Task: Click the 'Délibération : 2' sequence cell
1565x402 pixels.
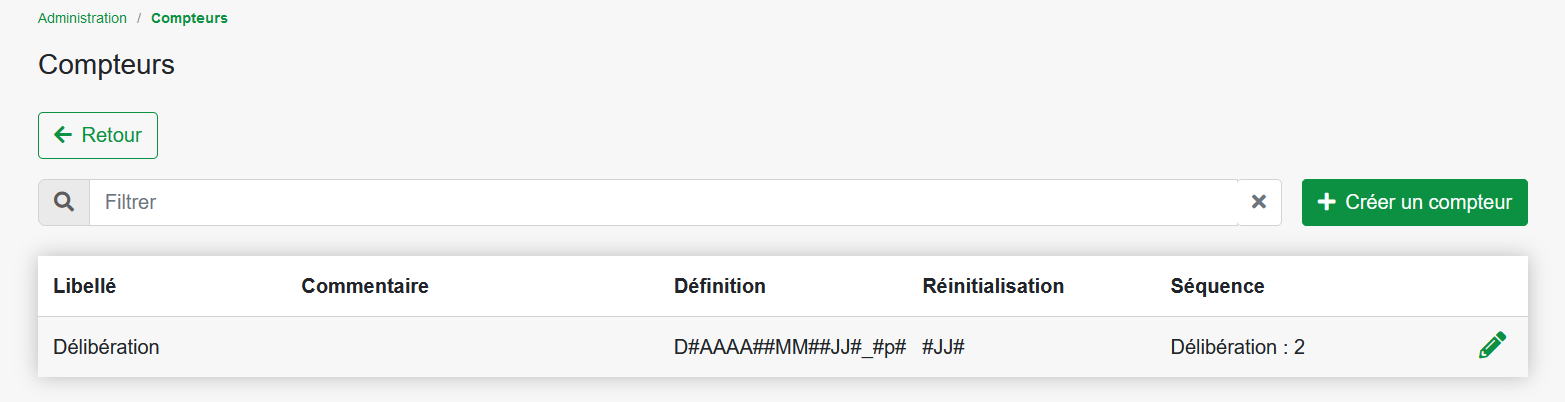Action: point(1237,347)
